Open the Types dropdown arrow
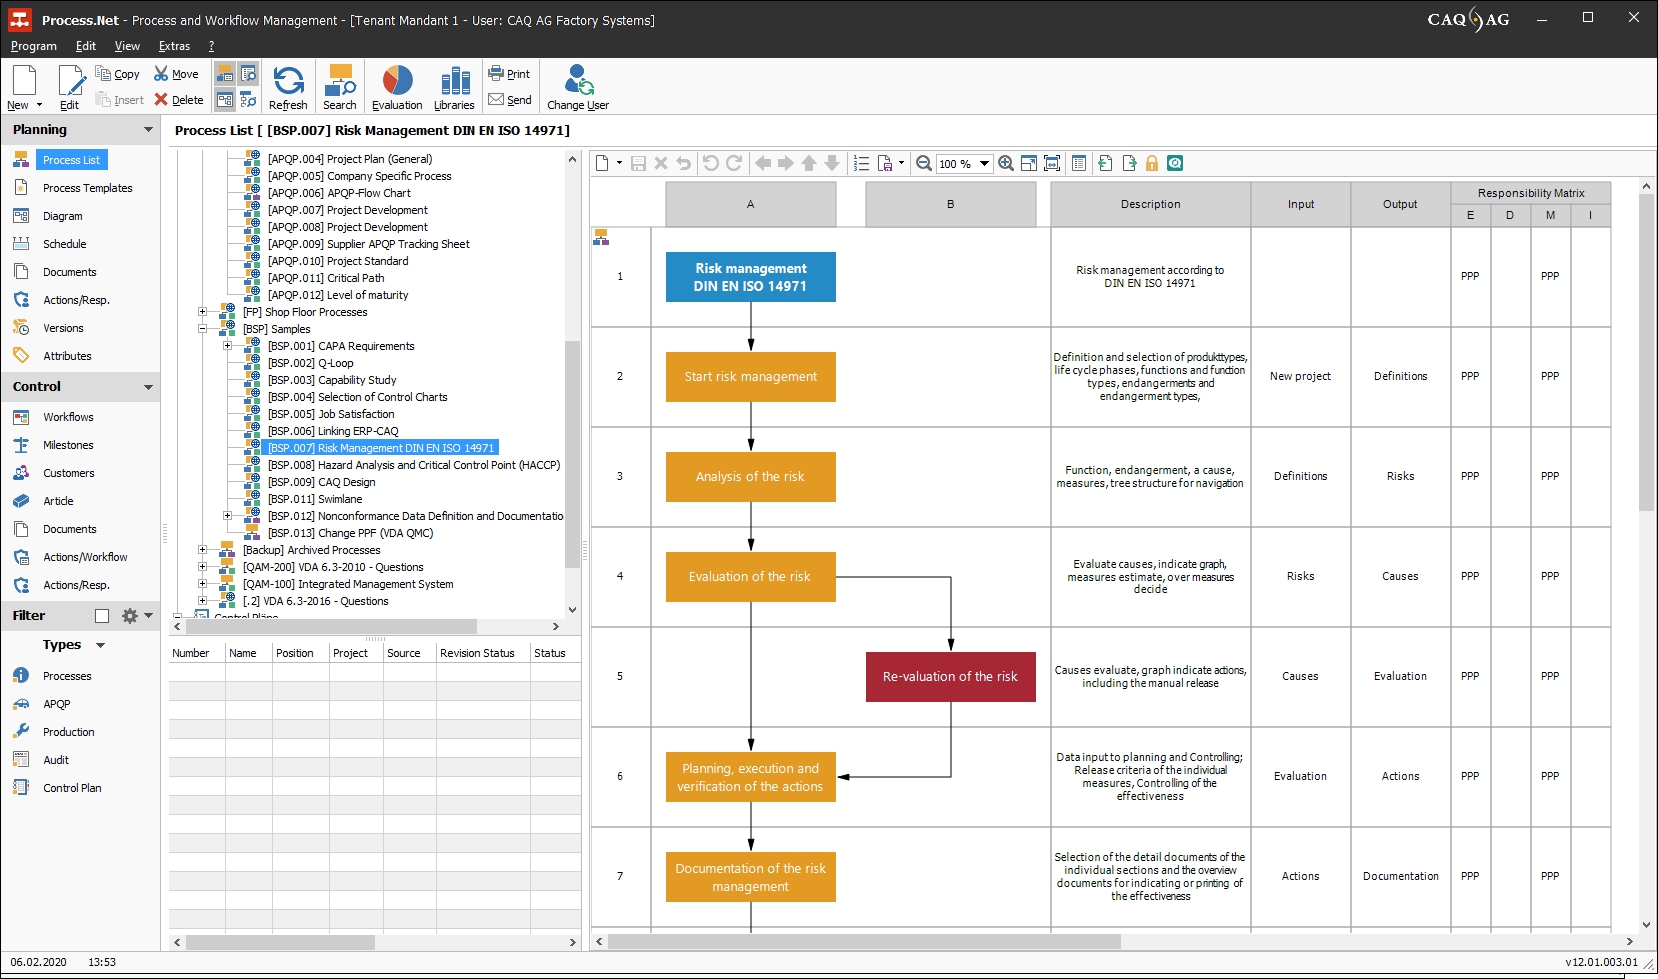 pos(100,646)
